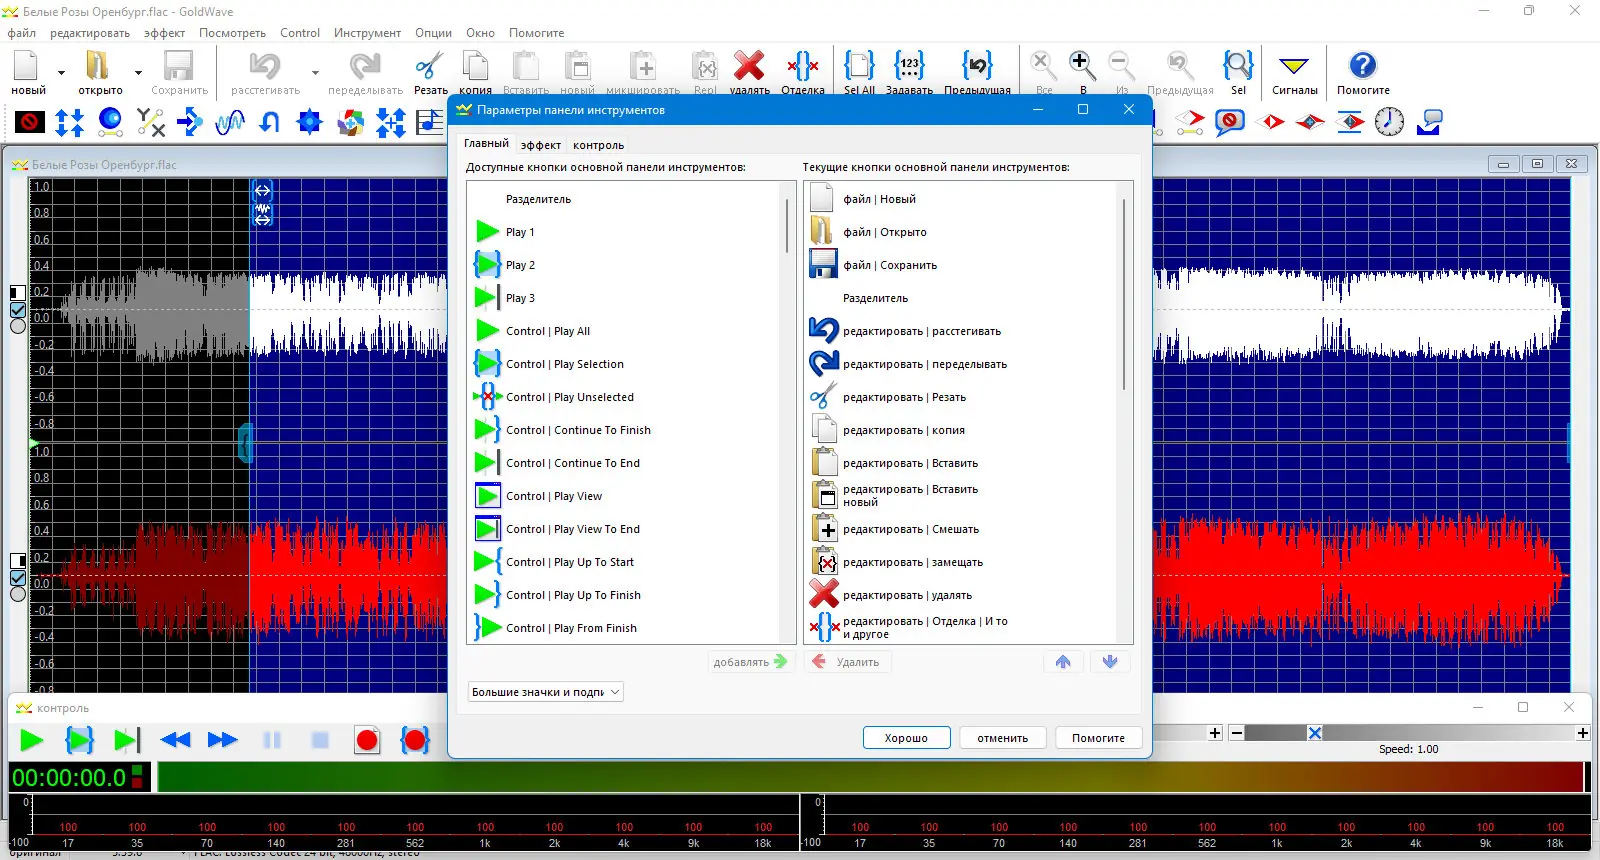Viewport: 1600px width, 860px height.
Task: Open the Инструмент menu
Action: [367, 33]
